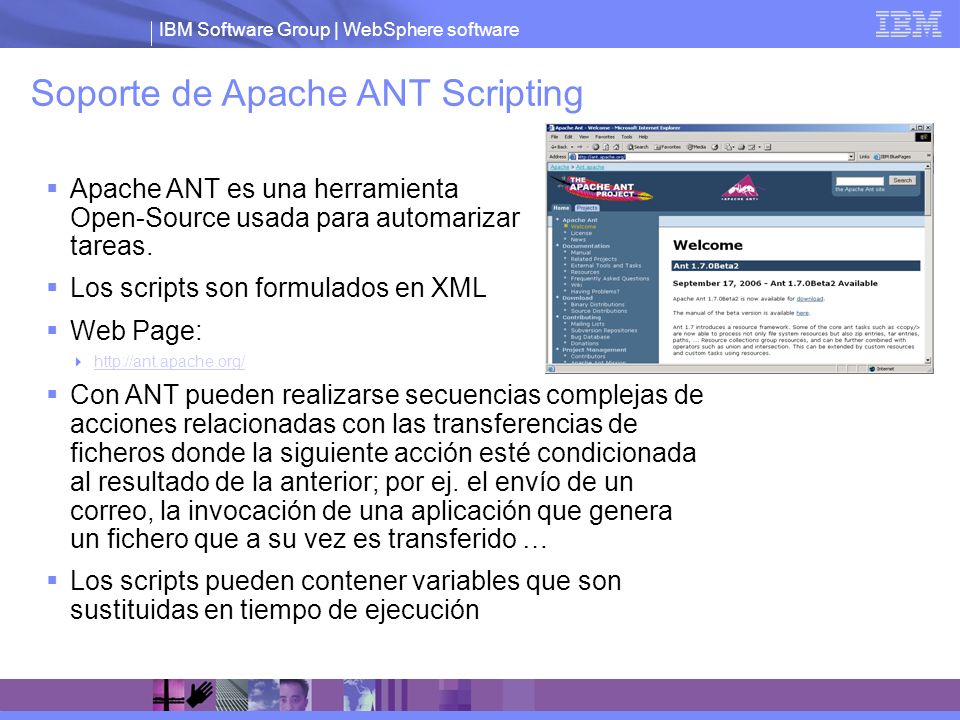Open News in the sidebar navigation

pos(578,239)
